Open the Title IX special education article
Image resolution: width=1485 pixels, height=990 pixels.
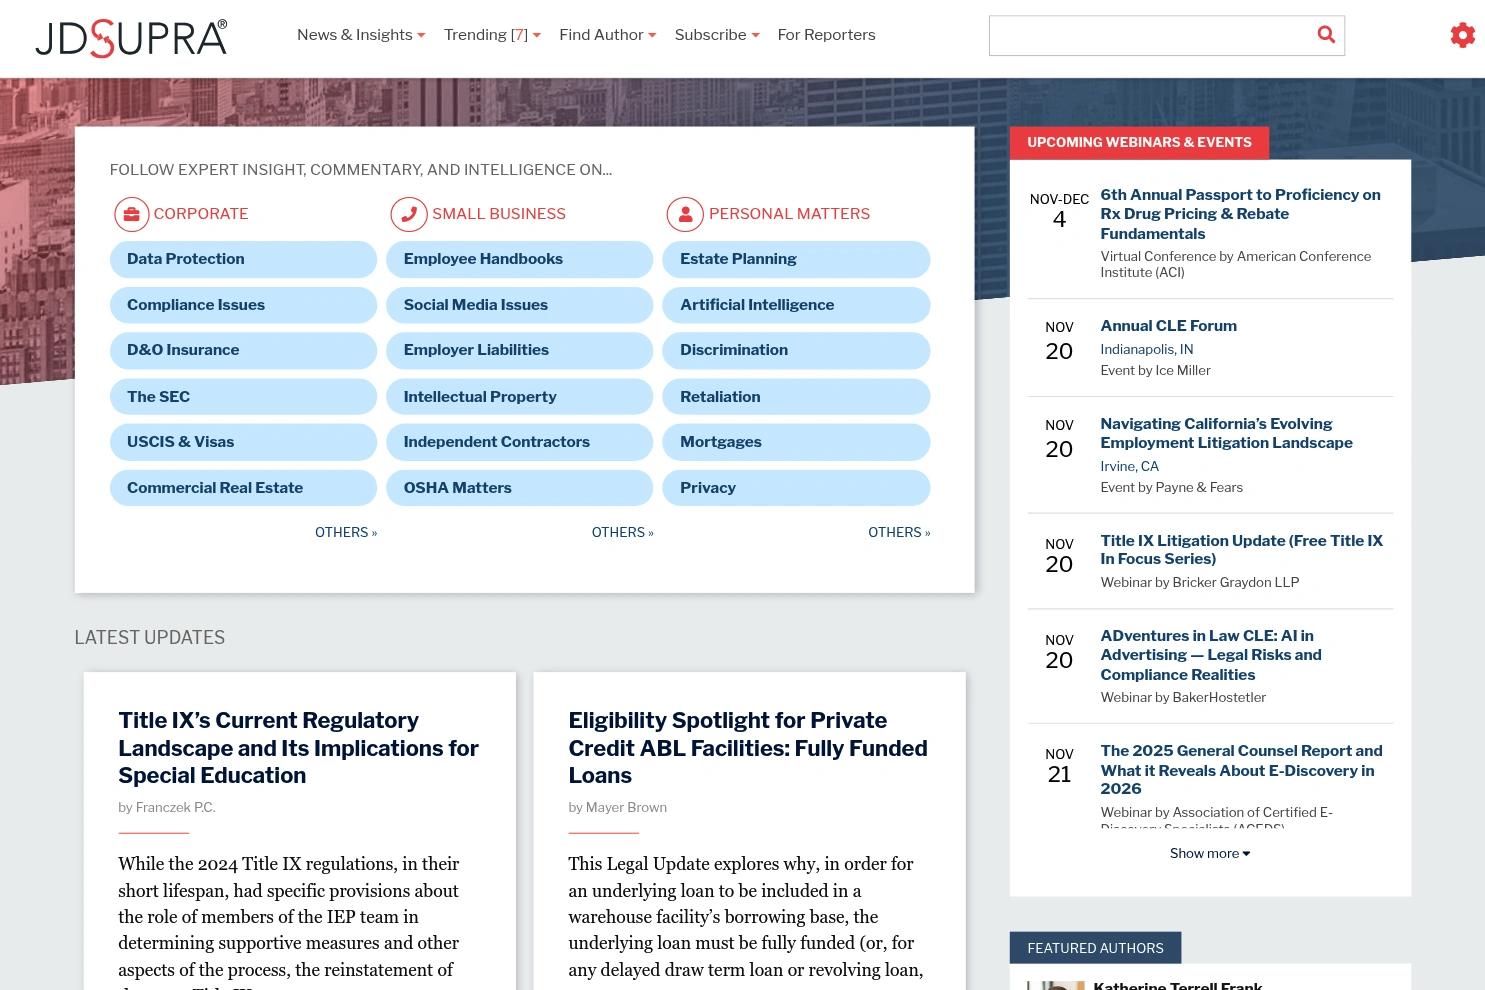tap(298, 748)
